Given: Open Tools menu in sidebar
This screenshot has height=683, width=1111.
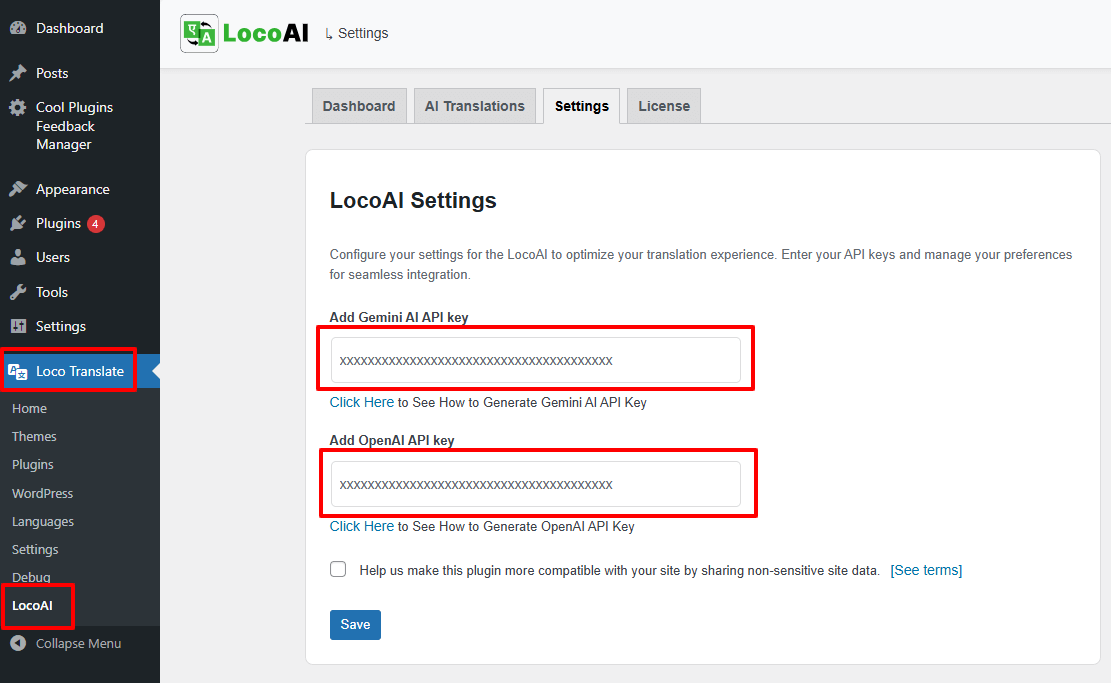Looking at the screenshot, I should pyautogui.click(x=52, y=292).
